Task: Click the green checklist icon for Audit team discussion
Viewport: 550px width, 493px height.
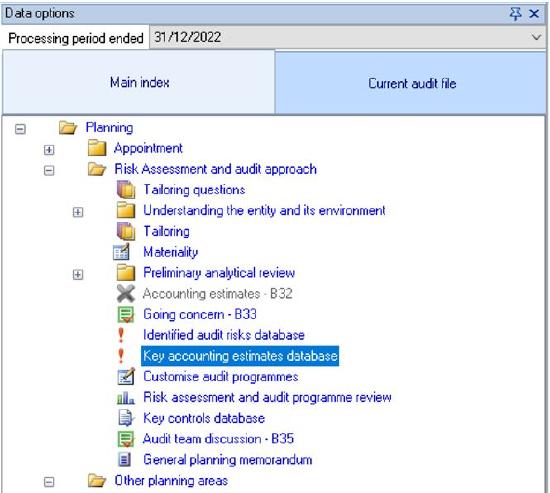Action: pos(126,439)
